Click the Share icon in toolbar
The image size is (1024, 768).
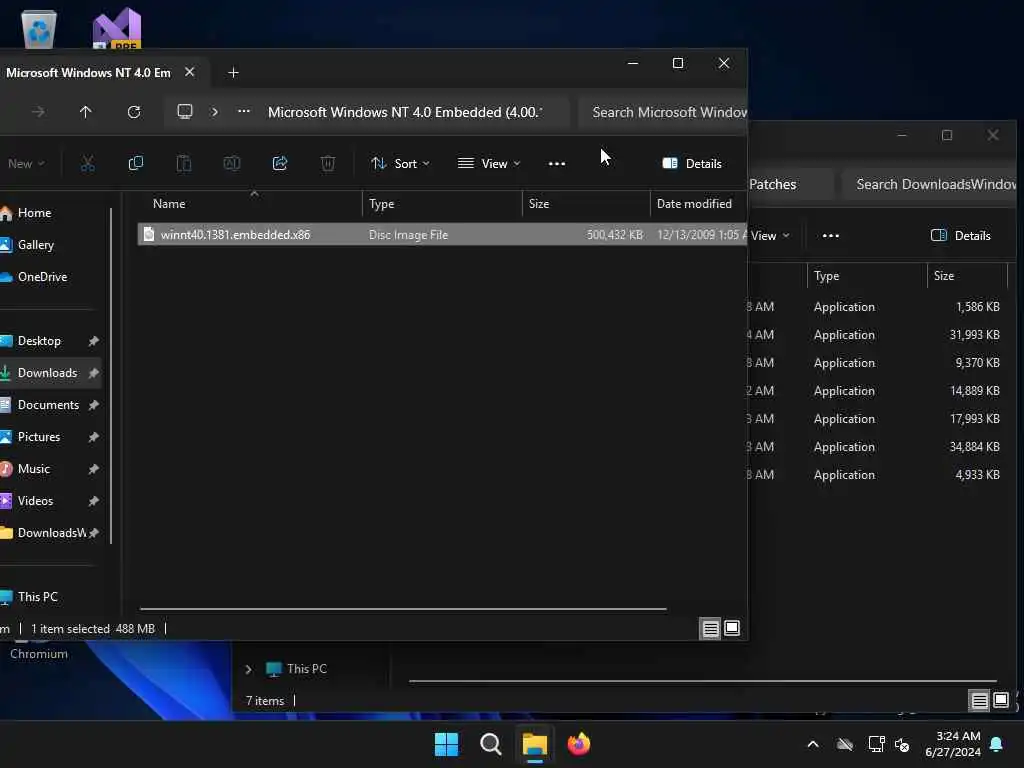point(280,163)
